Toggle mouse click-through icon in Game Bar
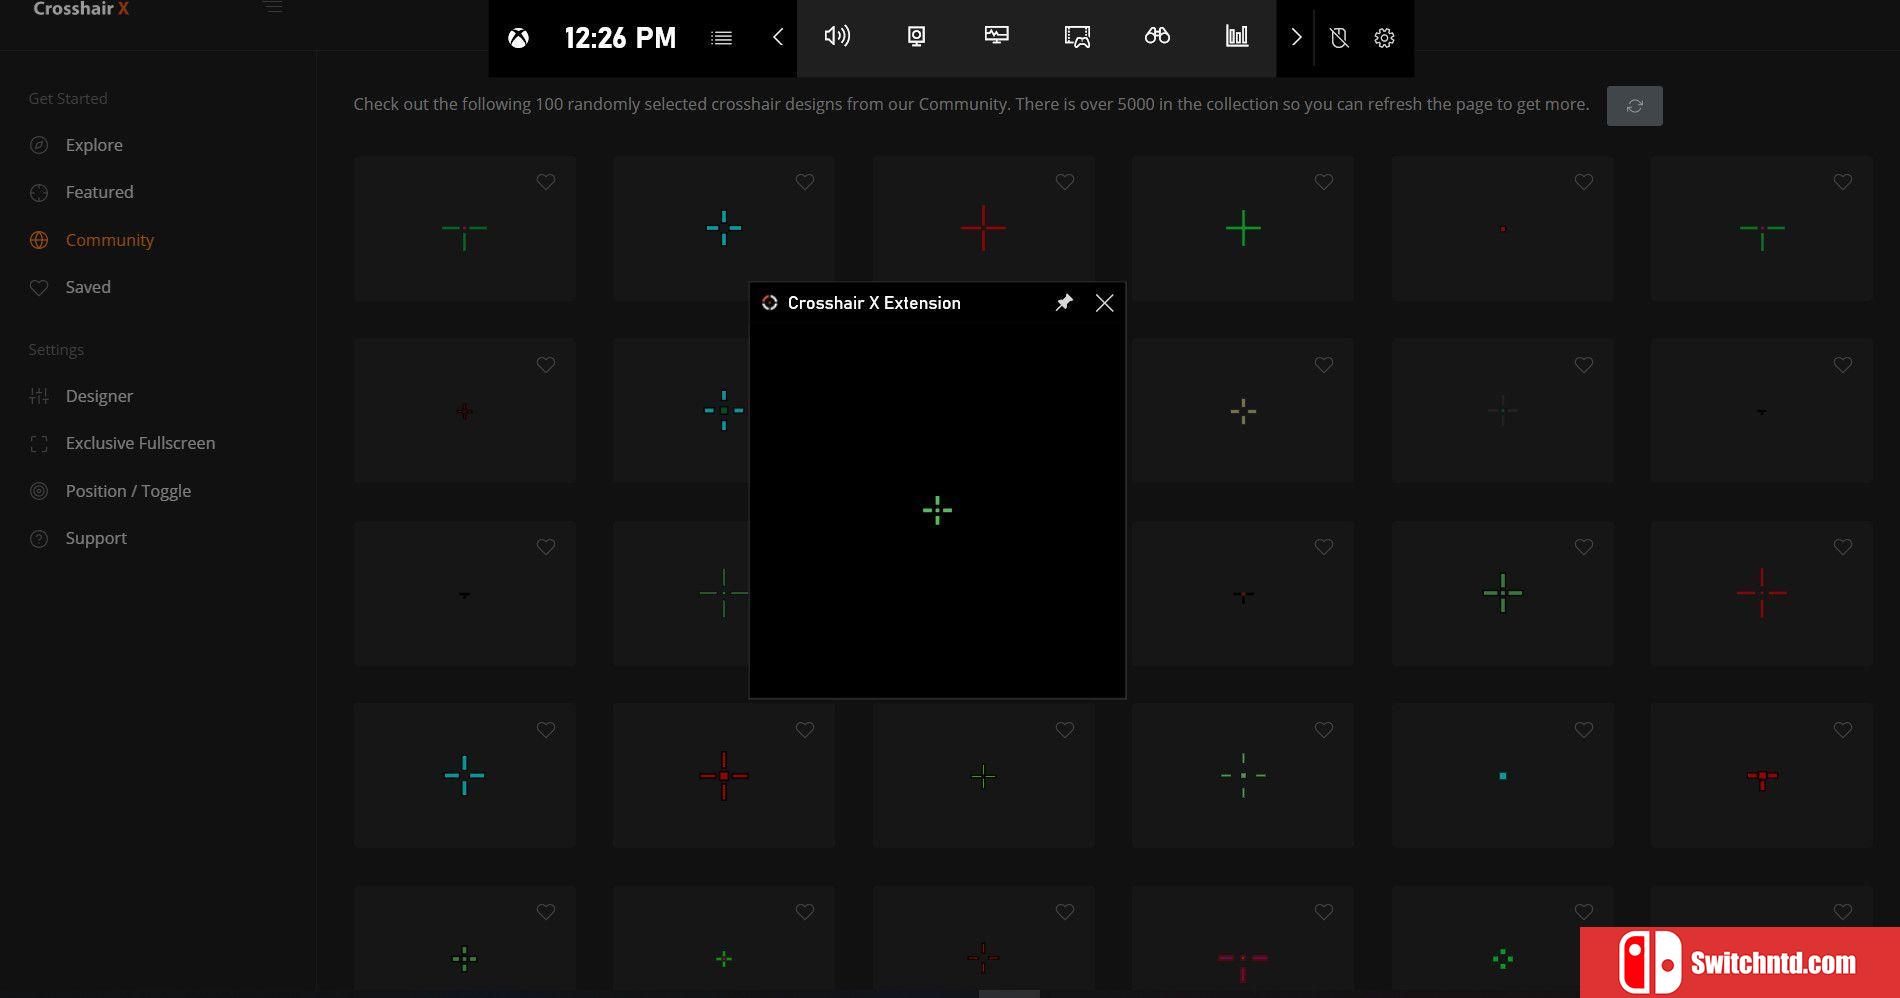1900x998 pixels. [1339, 38]
